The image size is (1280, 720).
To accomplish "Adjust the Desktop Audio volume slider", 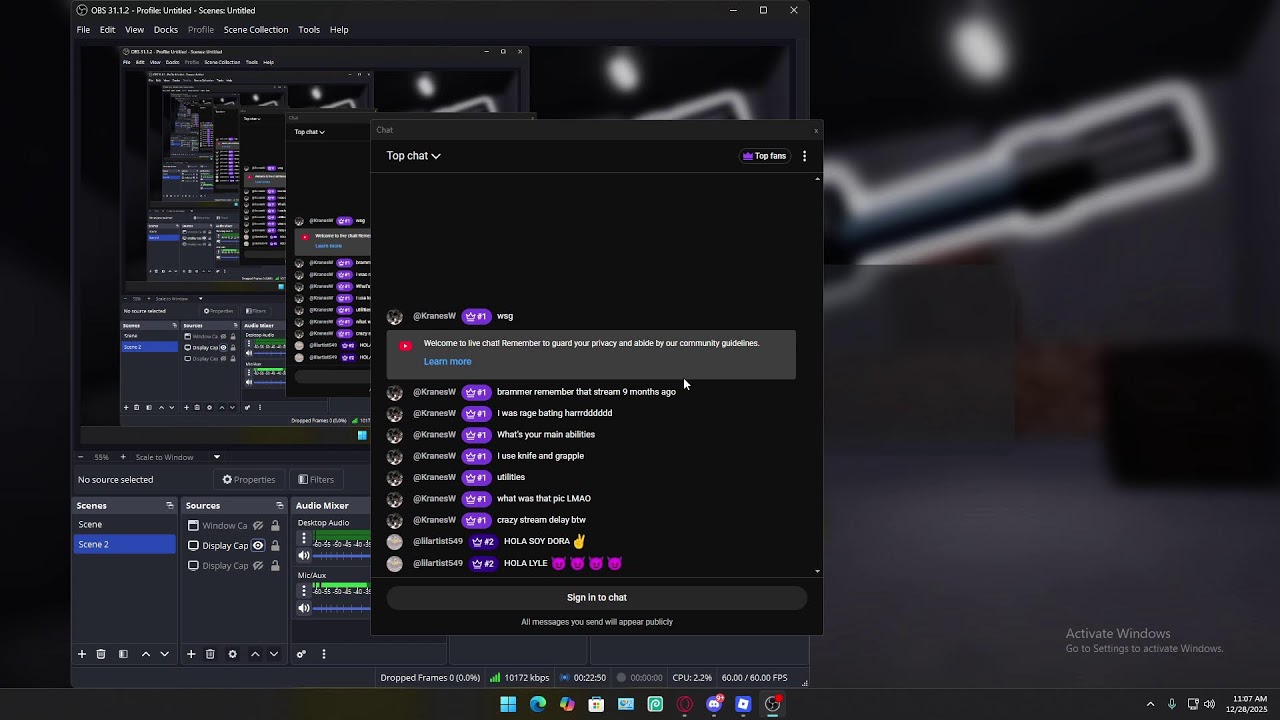I will (342, 556).
